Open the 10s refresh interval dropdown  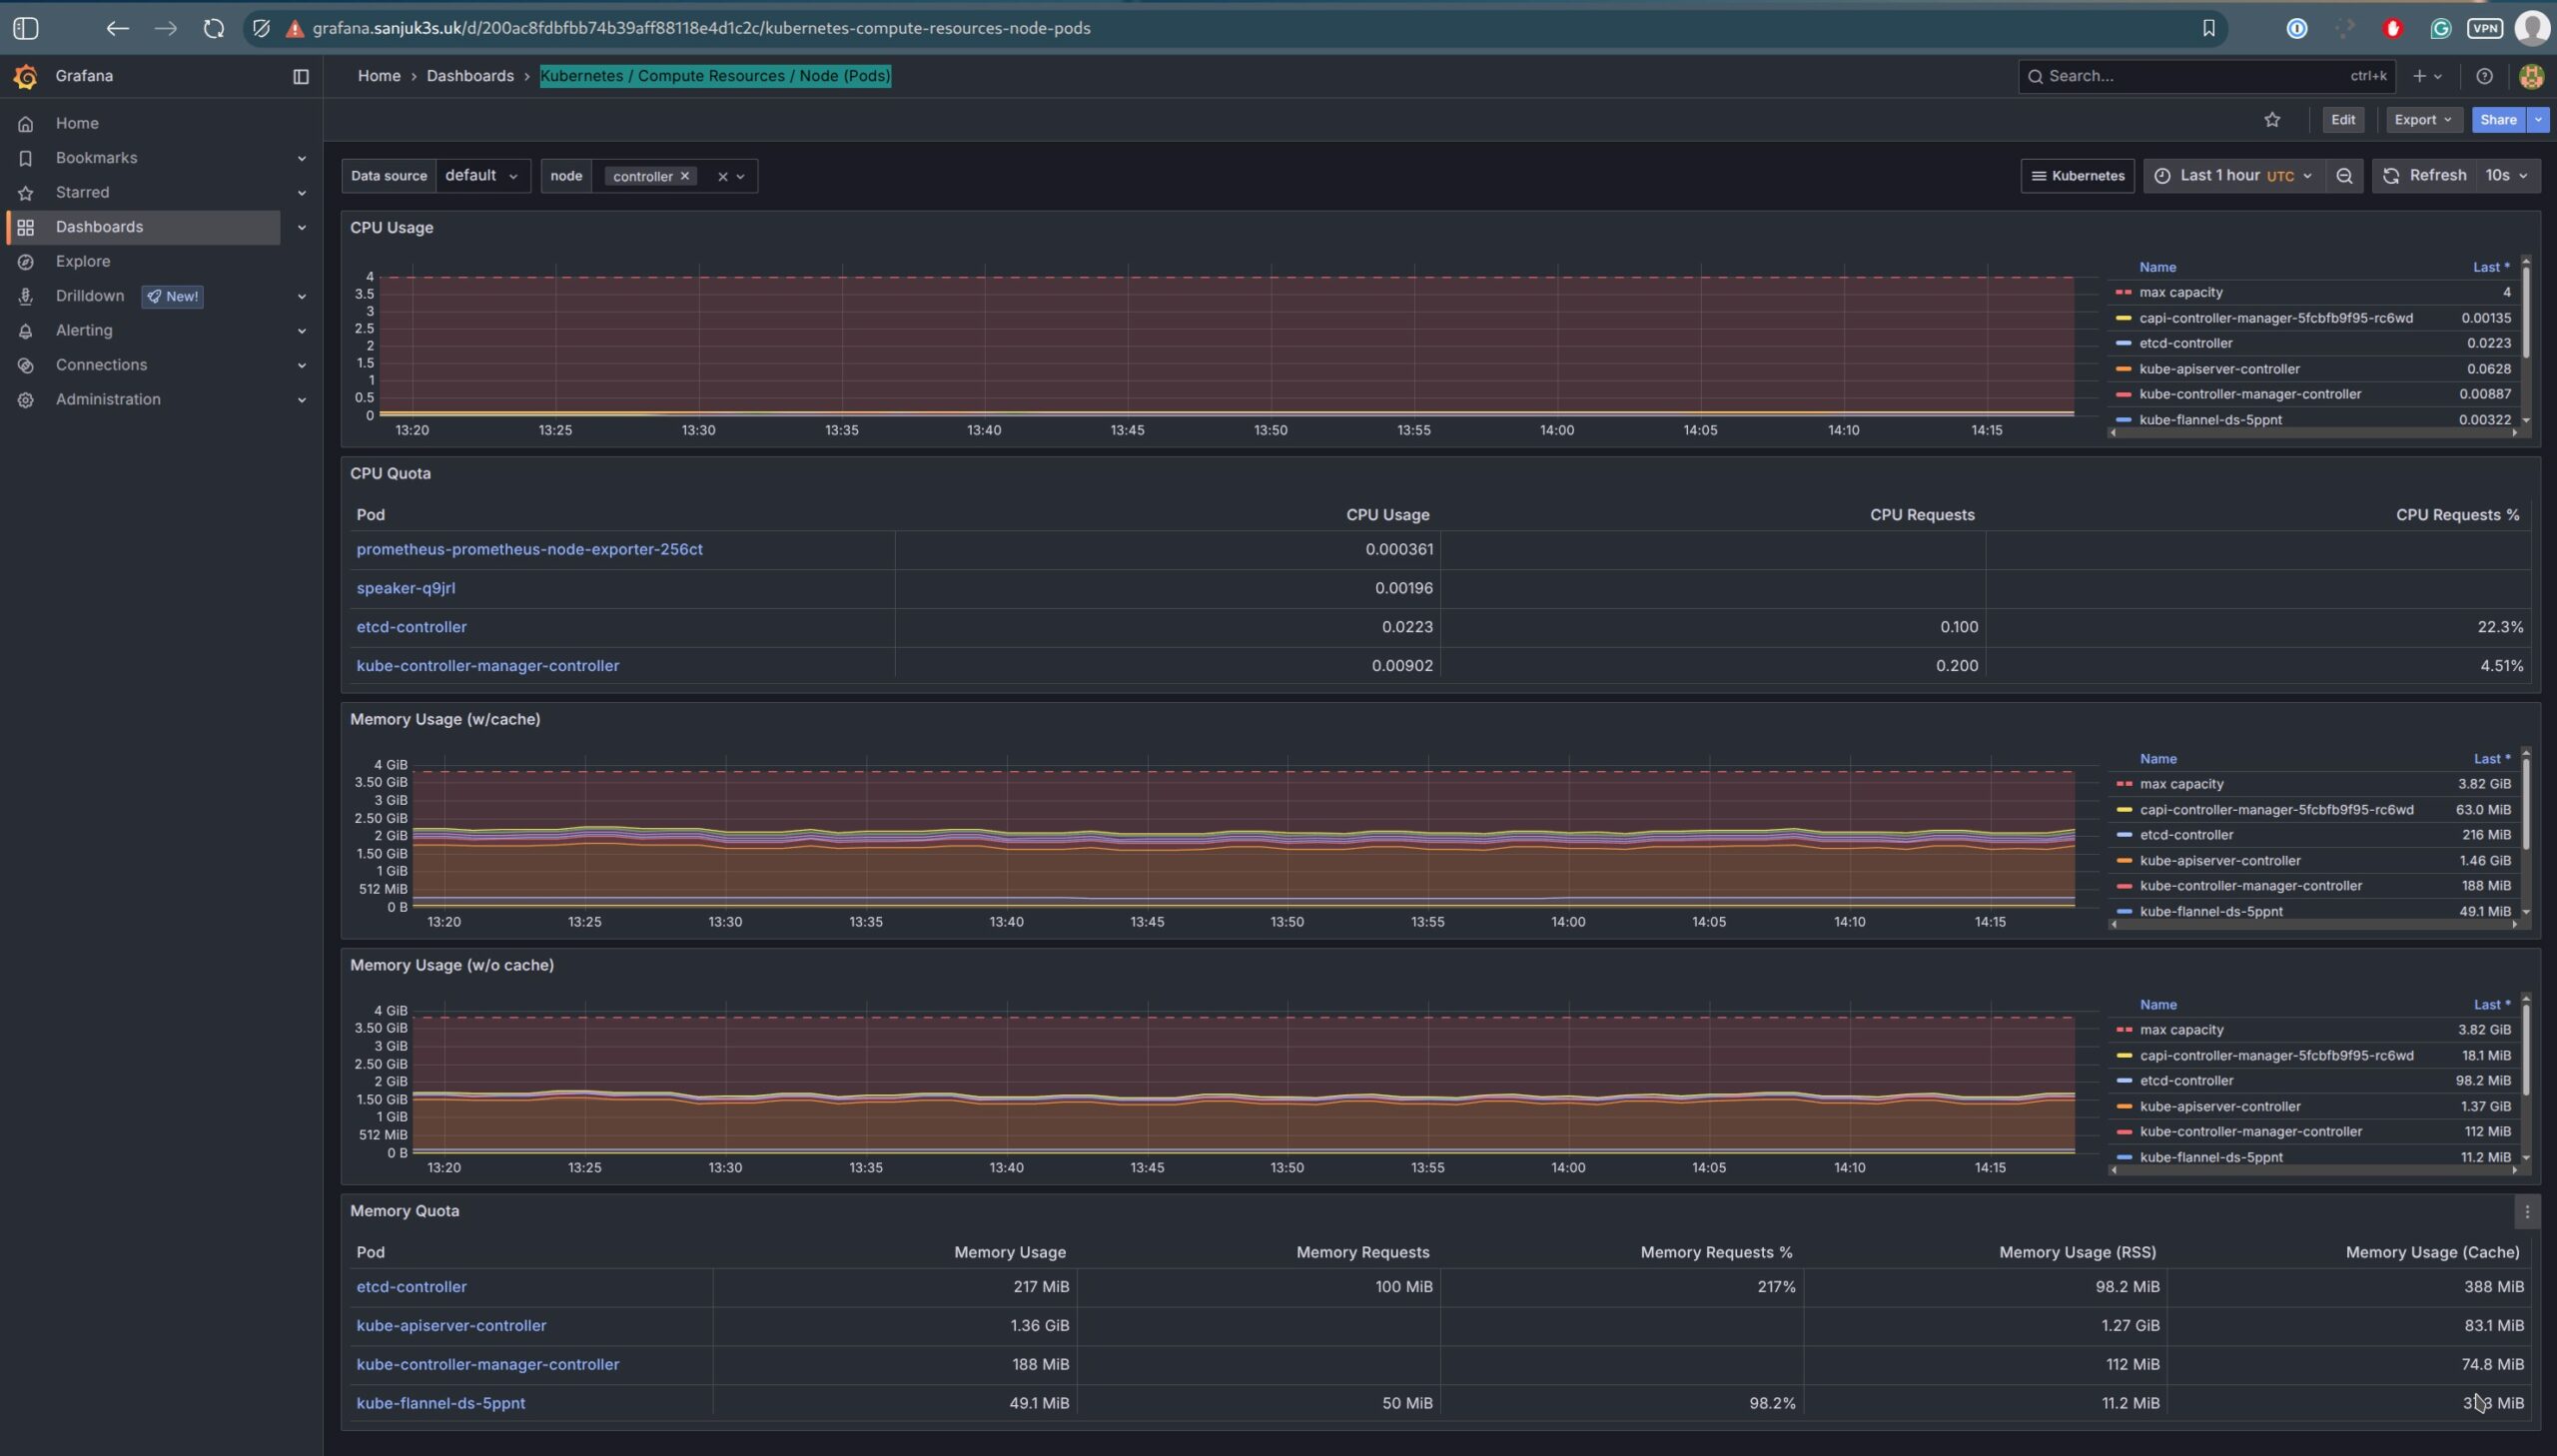point(2508,176)
